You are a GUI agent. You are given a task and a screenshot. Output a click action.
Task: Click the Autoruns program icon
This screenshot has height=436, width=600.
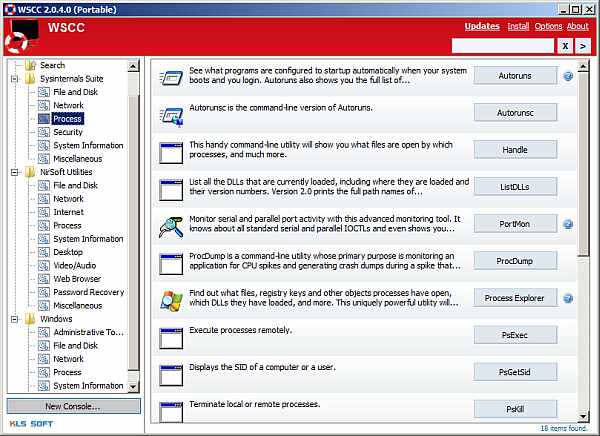coord(171,78)
